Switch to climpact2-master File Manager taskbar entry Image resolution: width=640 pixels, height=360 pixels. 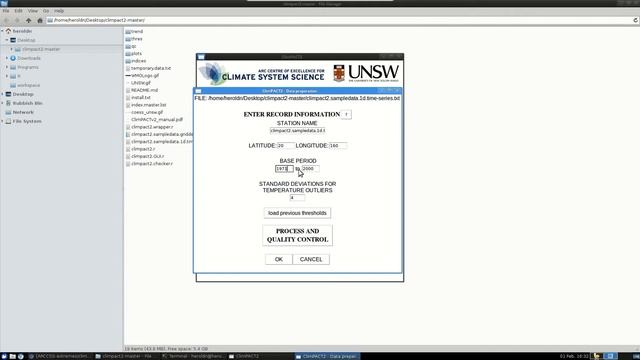click(124, 356)
